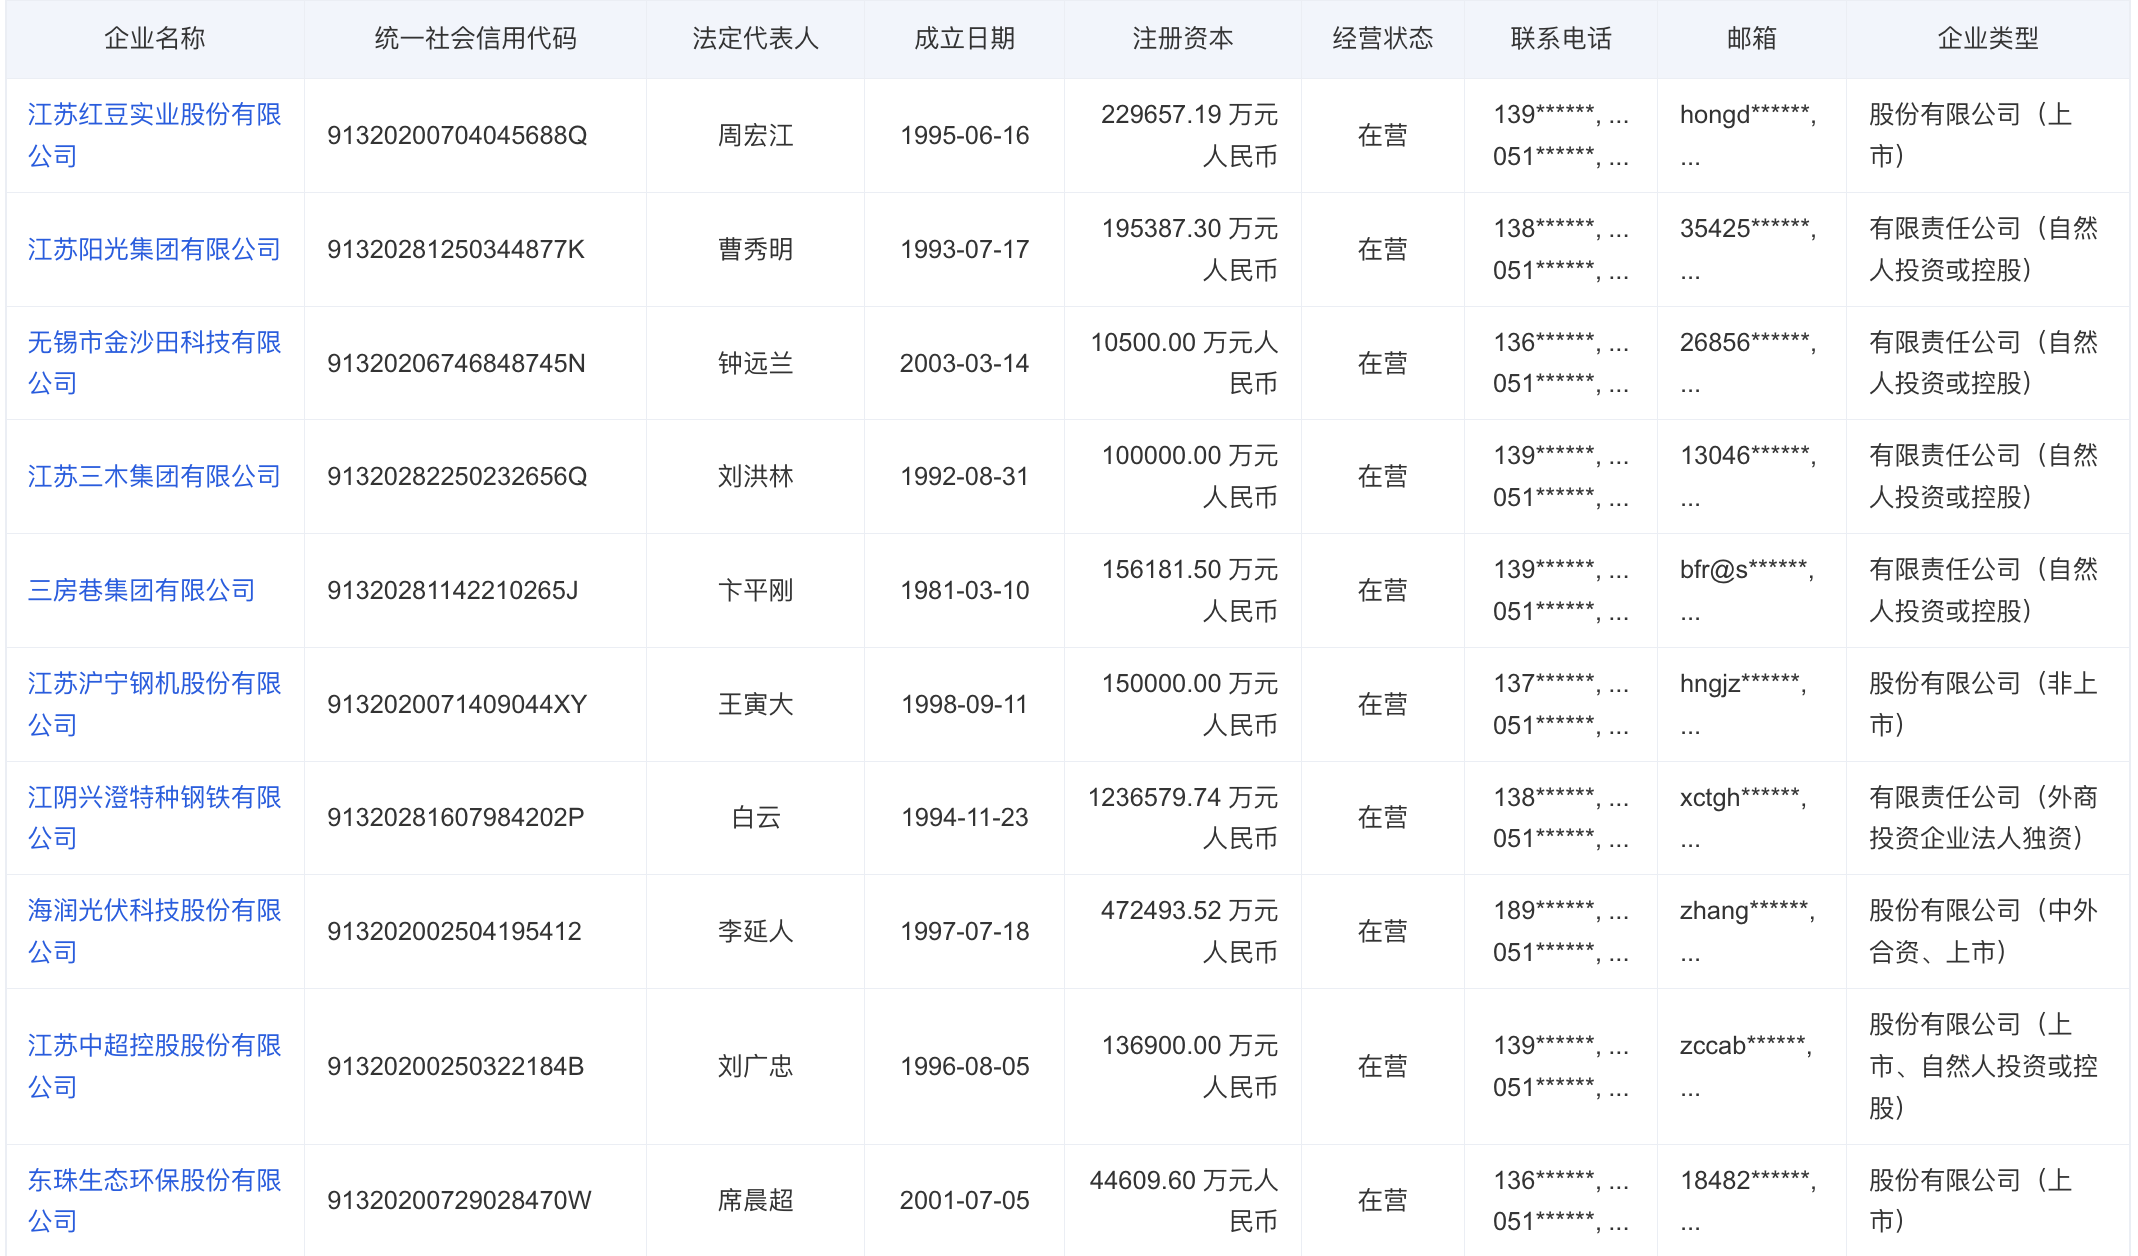Click email bfr@s****** cell

(x=1747, y=590)
